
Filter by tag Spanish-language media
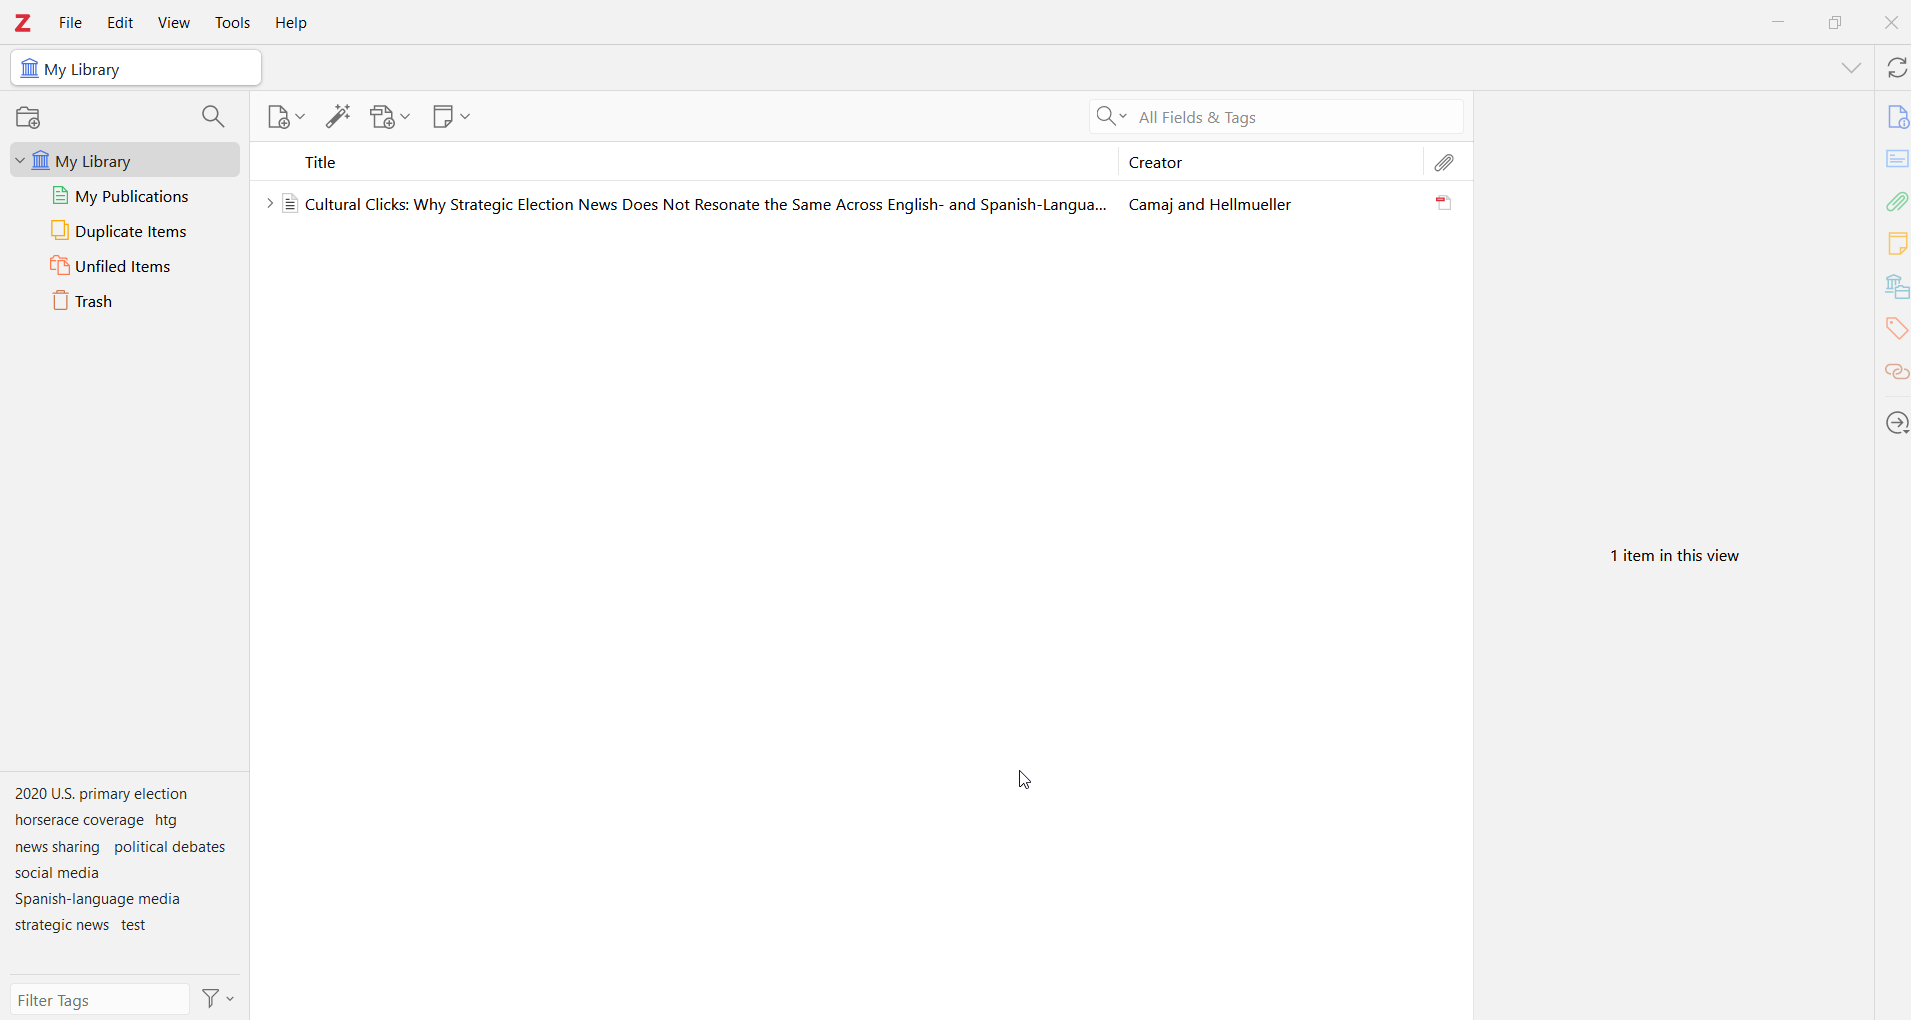(x=97, y=899)
